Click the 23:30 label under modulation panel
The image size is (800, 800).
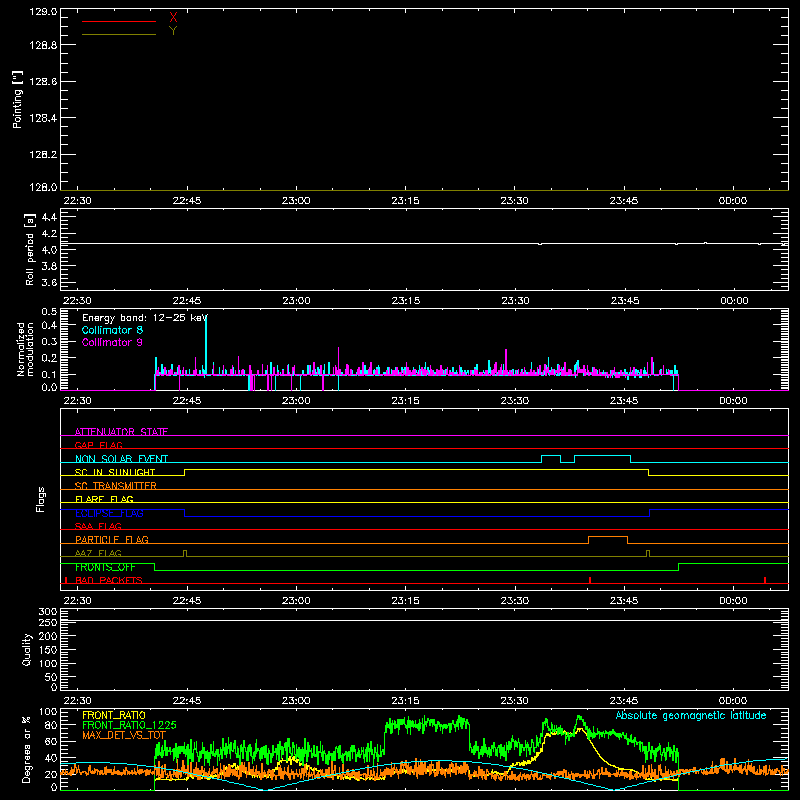pos(514,401)
